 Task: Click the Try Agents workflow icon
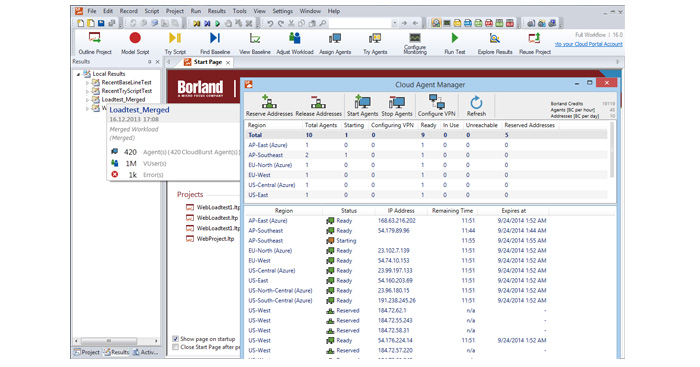click(x=375, y=38)
